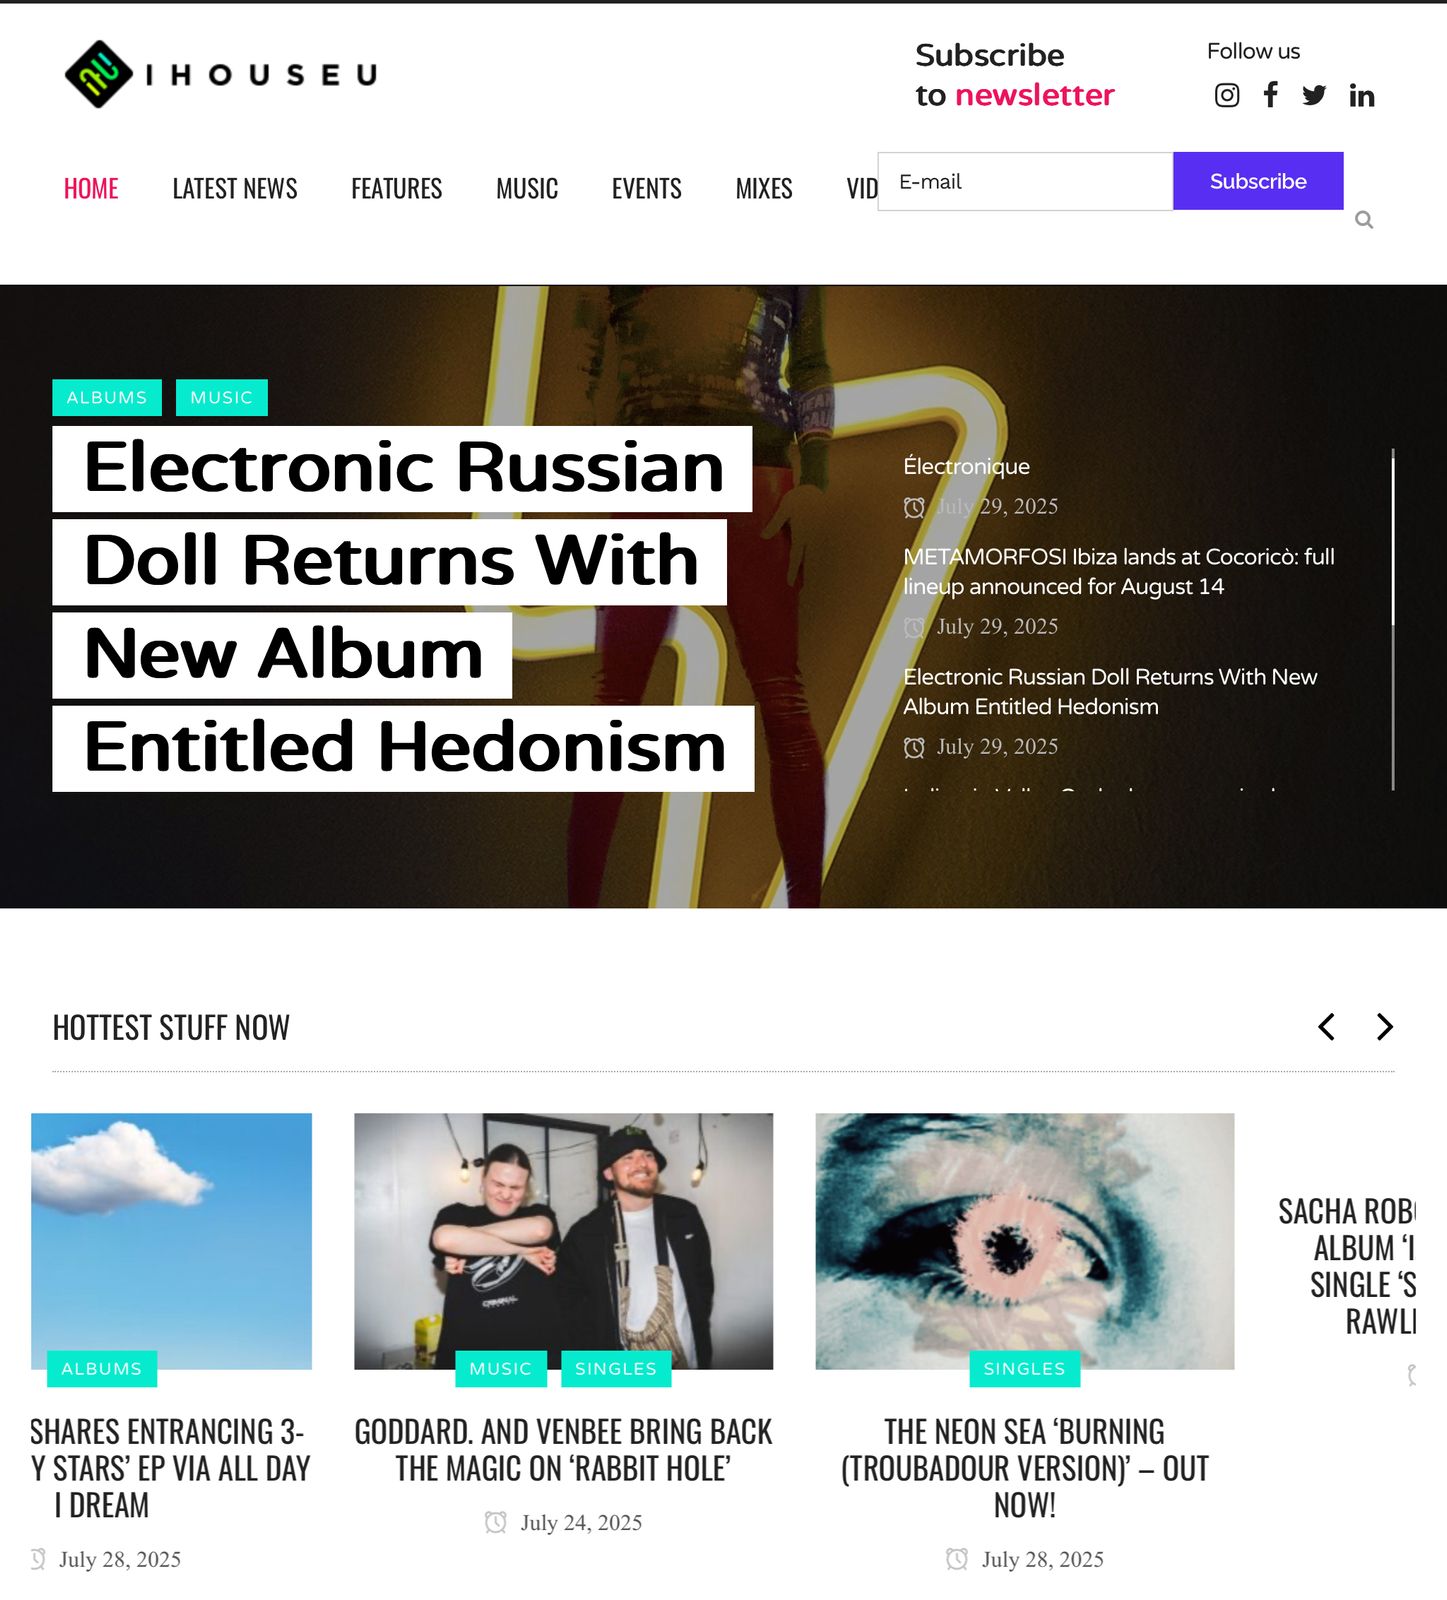Open the Mixes menu item
The width and height of the screenshot is (1447, 1600).
[x=764, y=188]
